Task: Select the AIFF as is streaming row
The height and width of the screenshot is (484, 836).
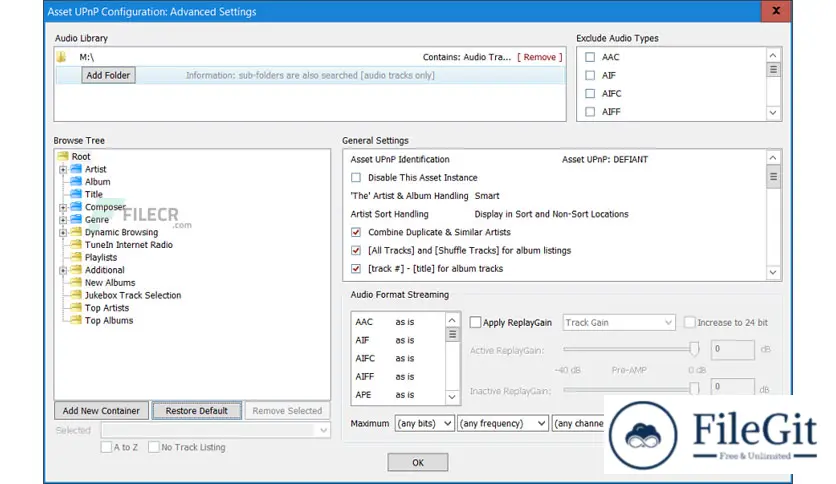Action: [x=398, y=376]
